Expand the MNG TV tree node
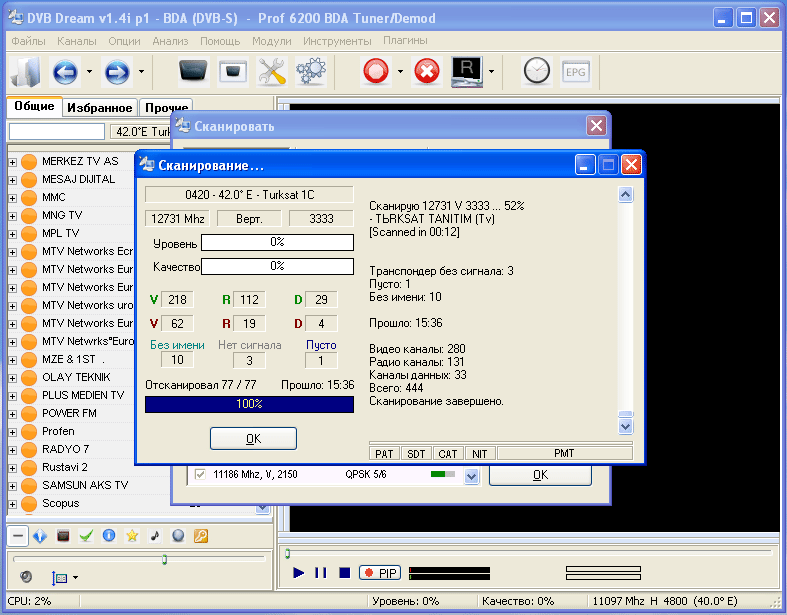The image size is (787, 615). (13, 216)
